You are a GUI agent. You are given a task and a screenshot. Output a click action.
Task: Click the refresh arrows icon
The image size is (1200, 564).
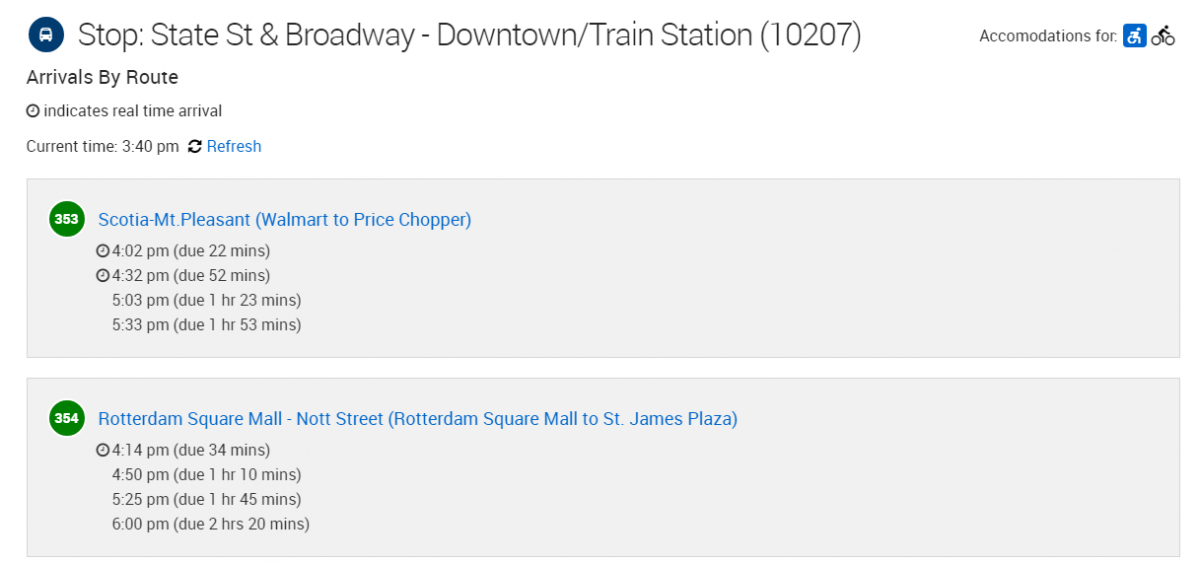pyautogui.click(x=194, y=146)
